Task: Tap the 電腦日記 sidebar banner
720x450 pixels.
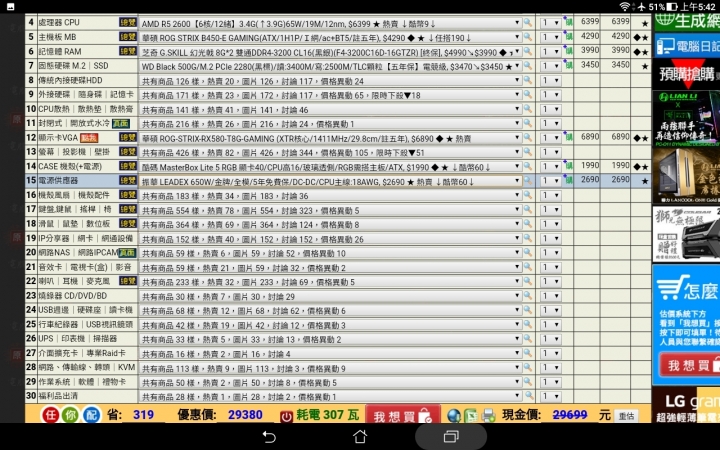Action: (x=686, y=45)
